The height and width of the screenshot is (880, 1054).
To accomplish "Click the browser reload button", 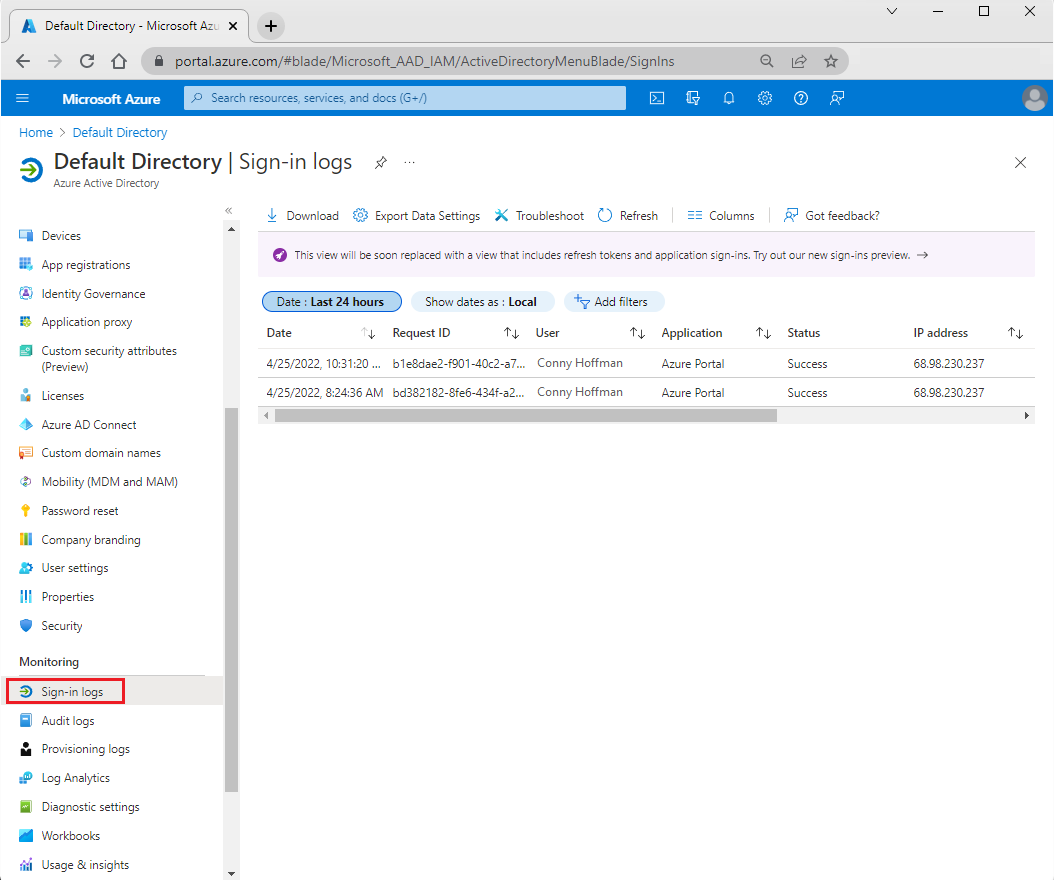I will pyautogui.click(x=87, y=61).
